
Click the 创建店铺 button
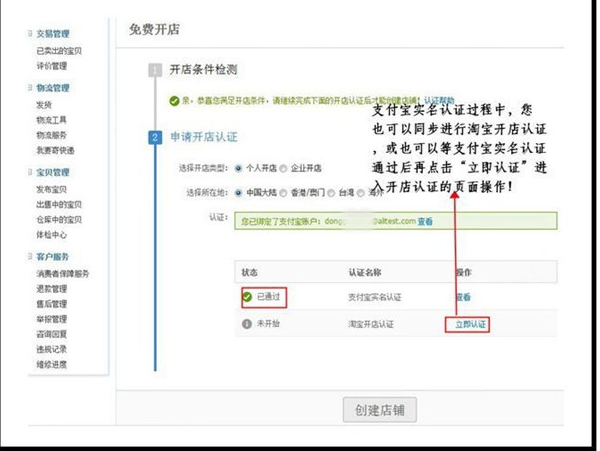pos(380,410)
